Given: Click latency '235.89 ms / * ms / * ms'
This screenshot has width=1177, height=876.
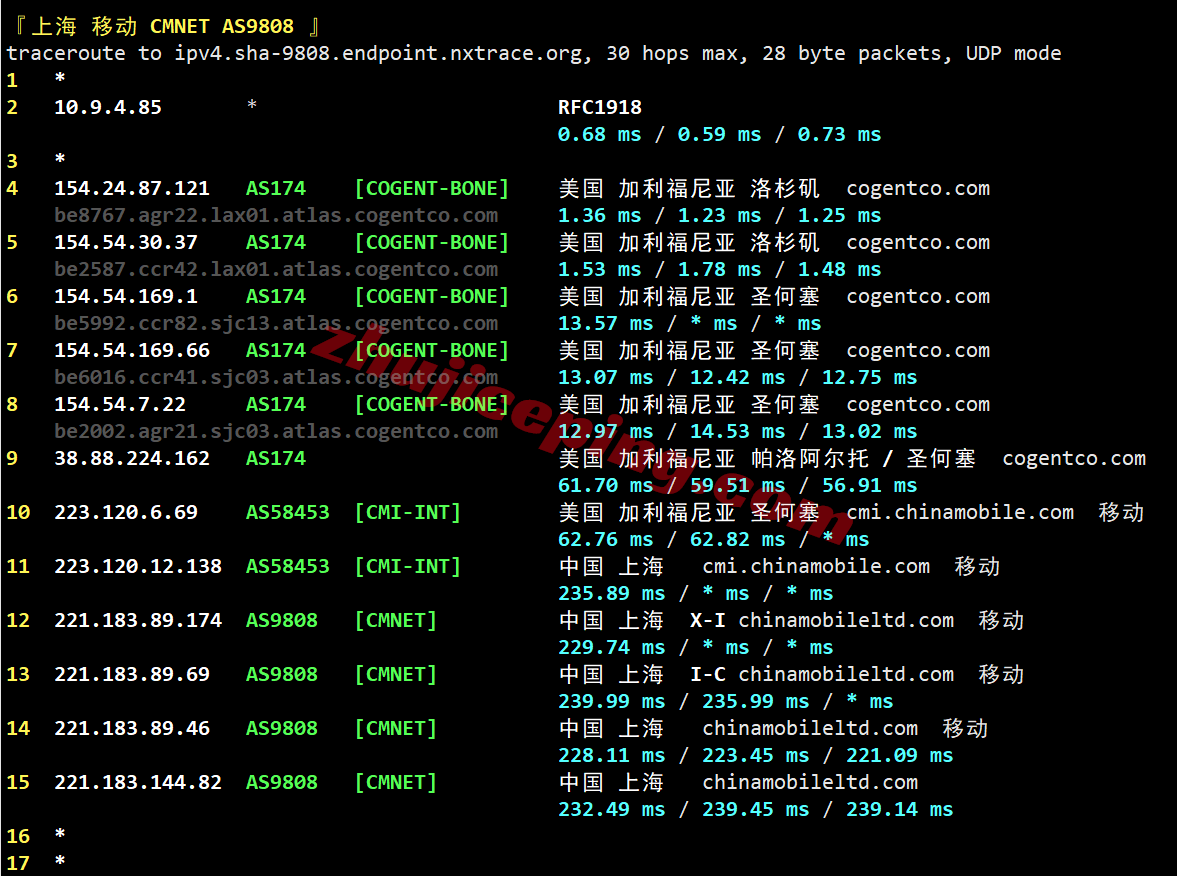Looking at the screenshot, I should pos(695,594).
